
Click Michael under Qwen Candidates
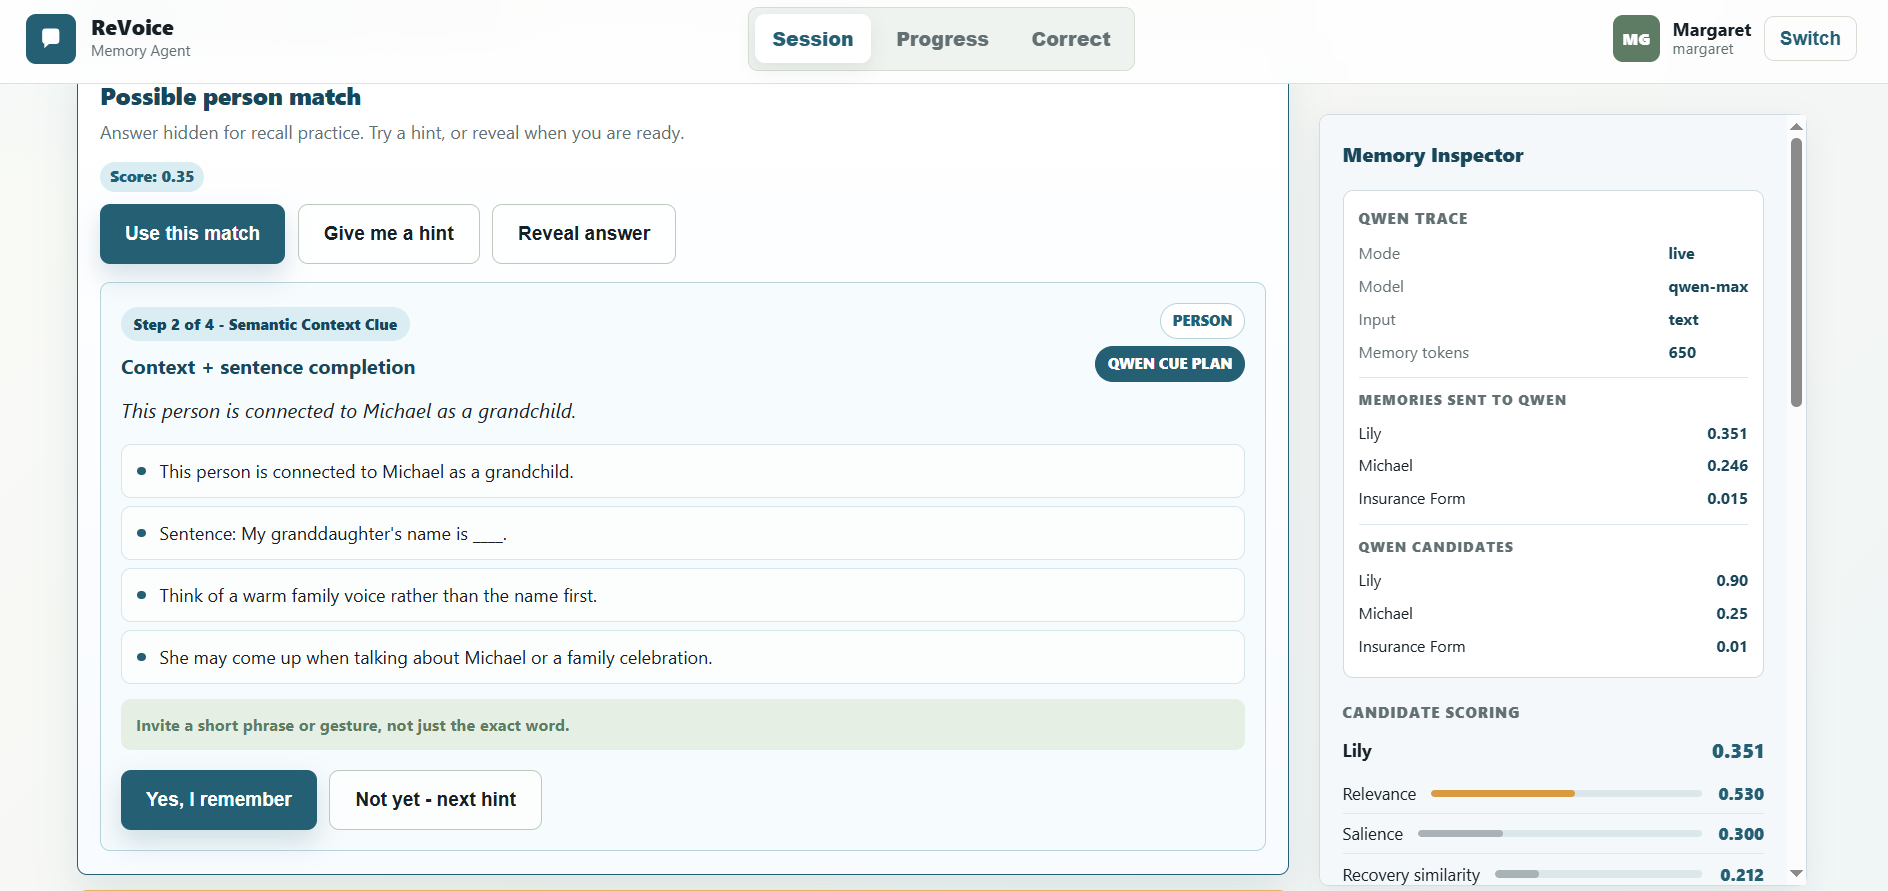pyautogui.click(x=1385, y=614)
